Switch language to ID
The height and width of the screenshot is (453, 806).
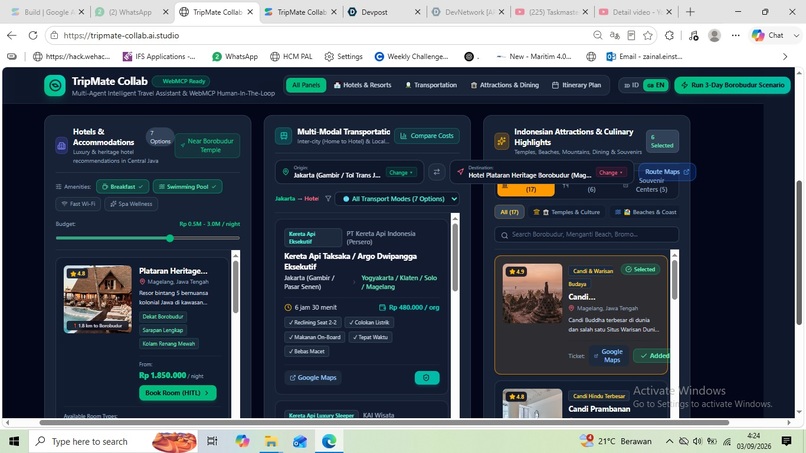coord(631,85)
